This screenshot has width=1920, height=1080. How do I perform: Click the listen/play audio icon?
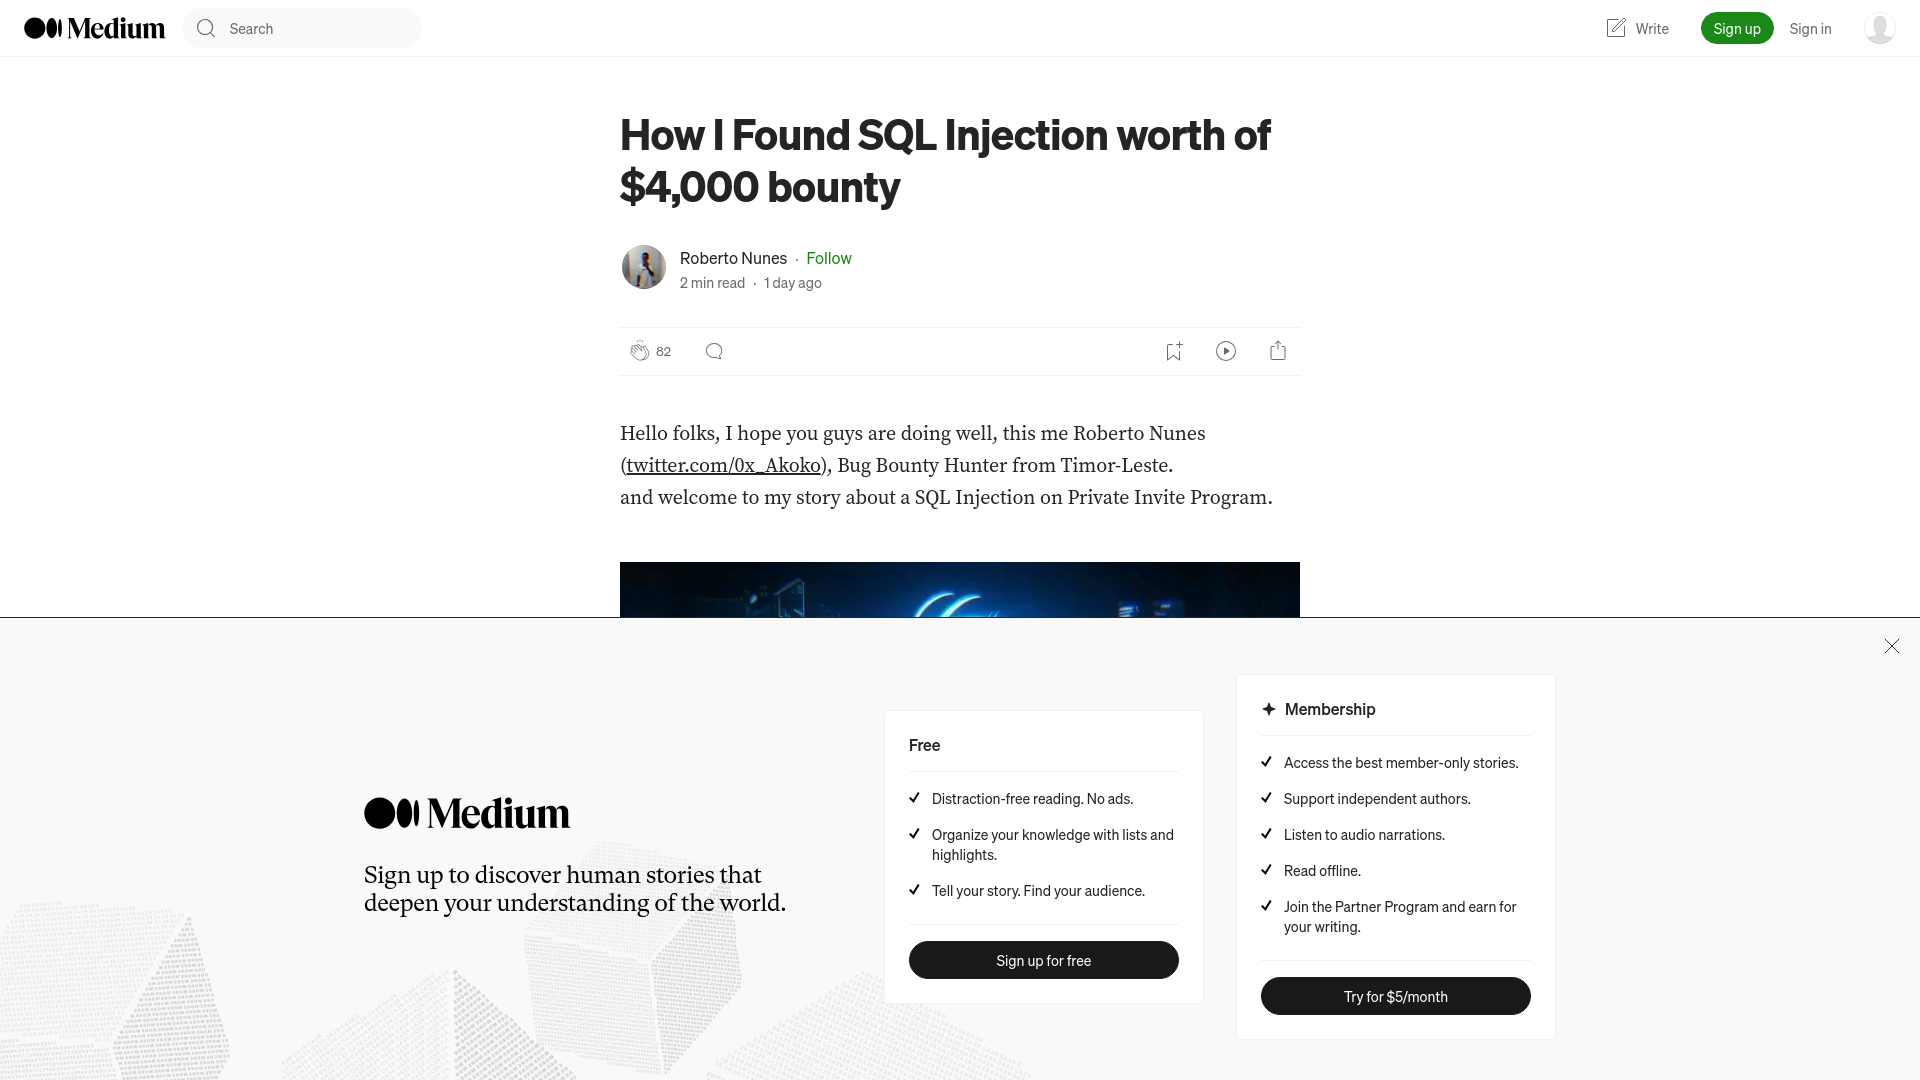tap(1226, 349)
